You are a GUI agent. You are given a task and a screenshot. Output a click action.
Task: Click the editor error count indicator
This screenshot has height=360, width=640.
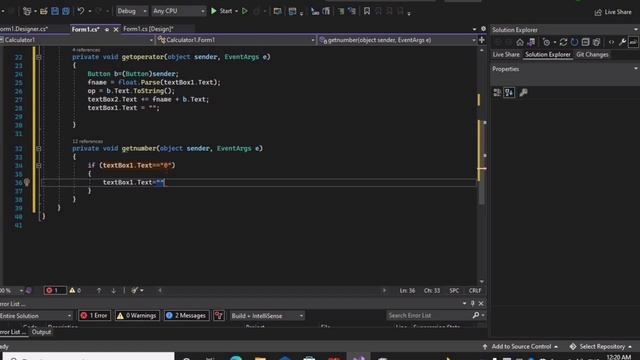(x=55, y=290)
